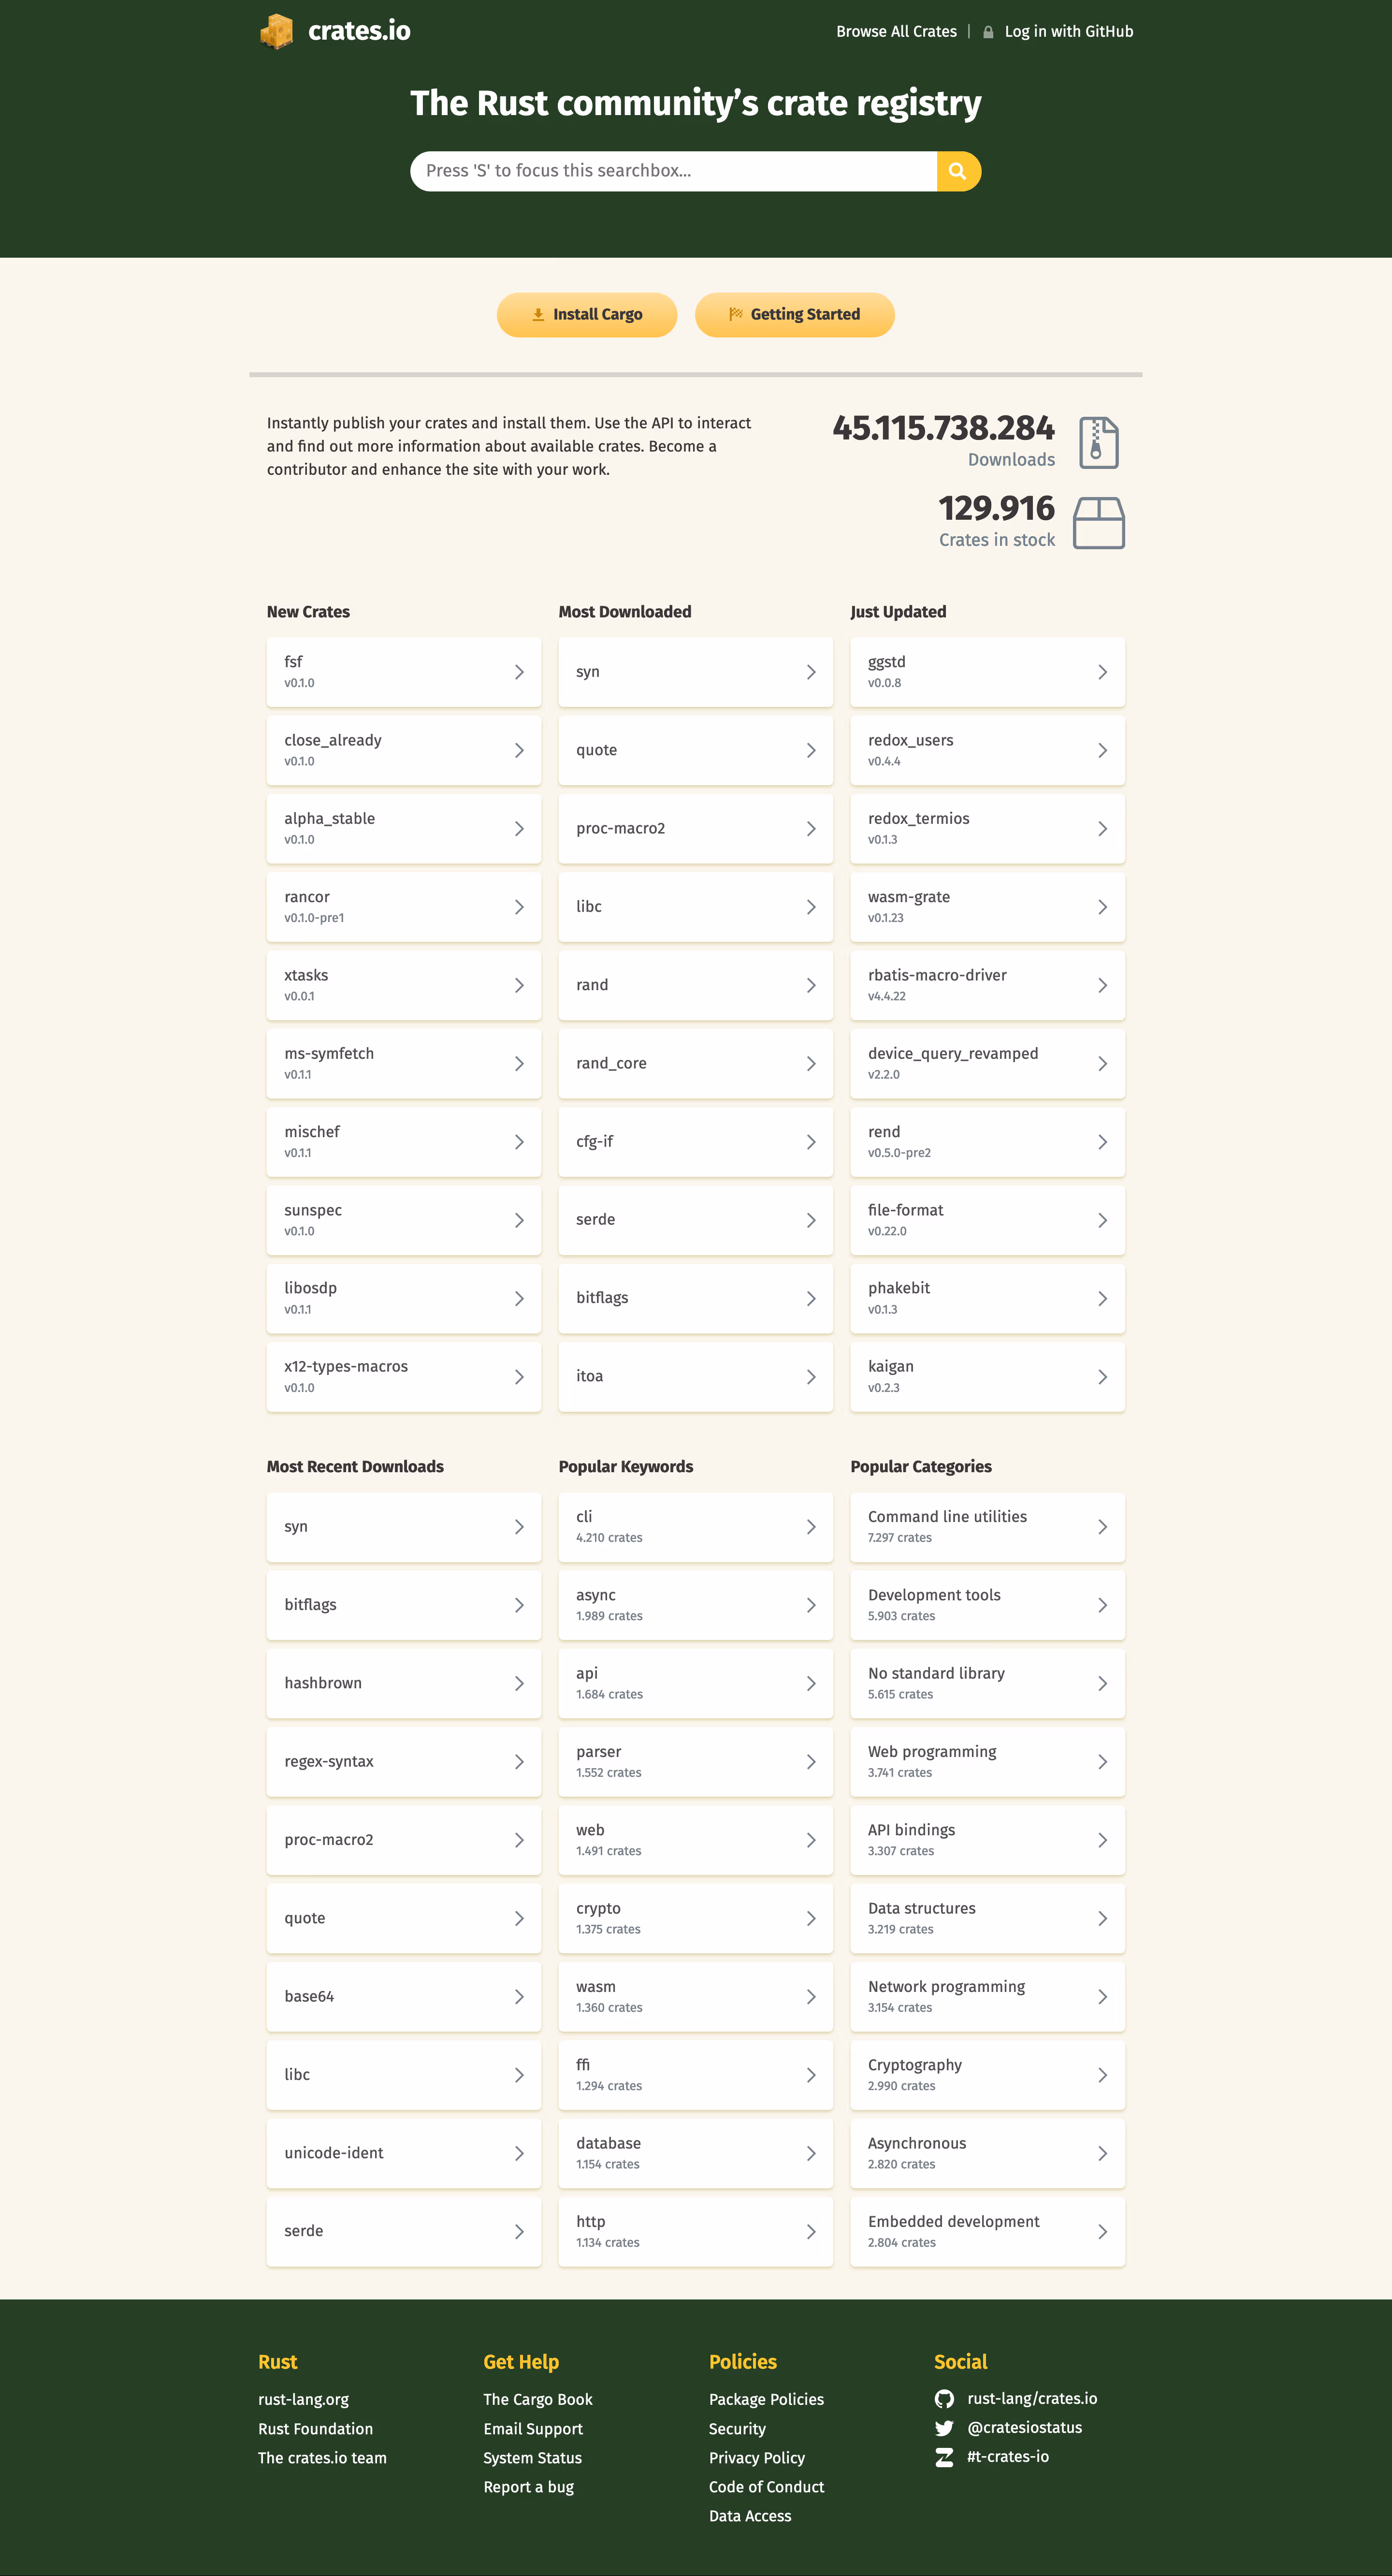The height and width of the screenshot is (2576, 1392).
Task: Click the Getting Started button
Action: tap(795, 315)
